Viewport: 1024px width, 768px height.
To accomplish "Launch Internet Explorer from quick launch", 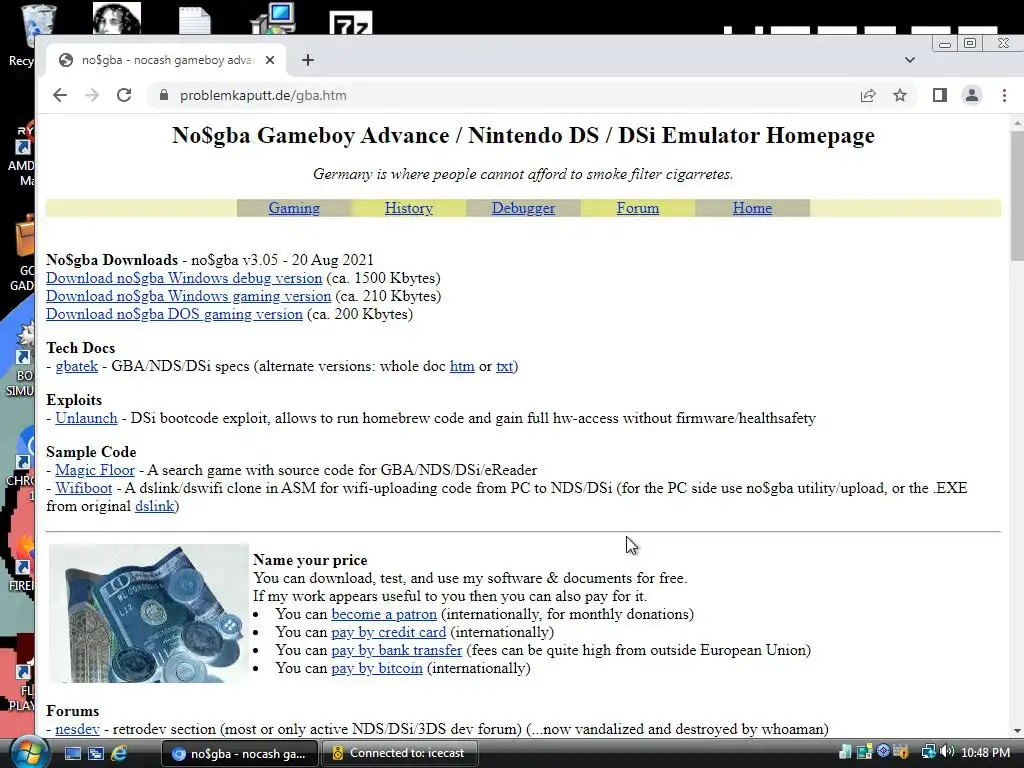I will pos(120,754).
